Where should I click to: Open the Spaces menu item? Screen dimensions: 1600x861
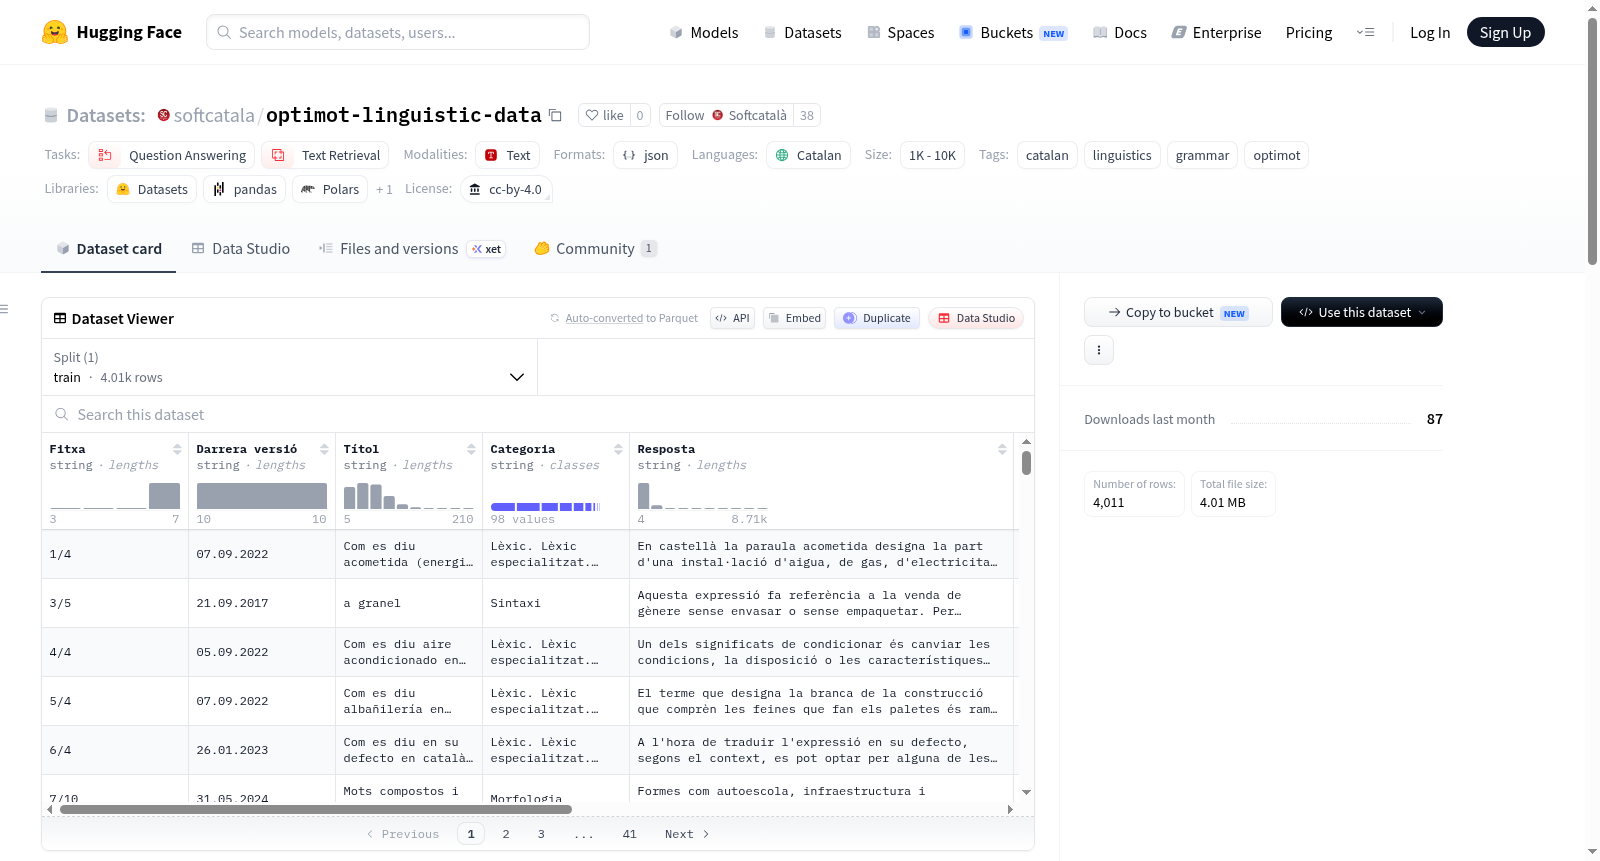tap(900, 32)
